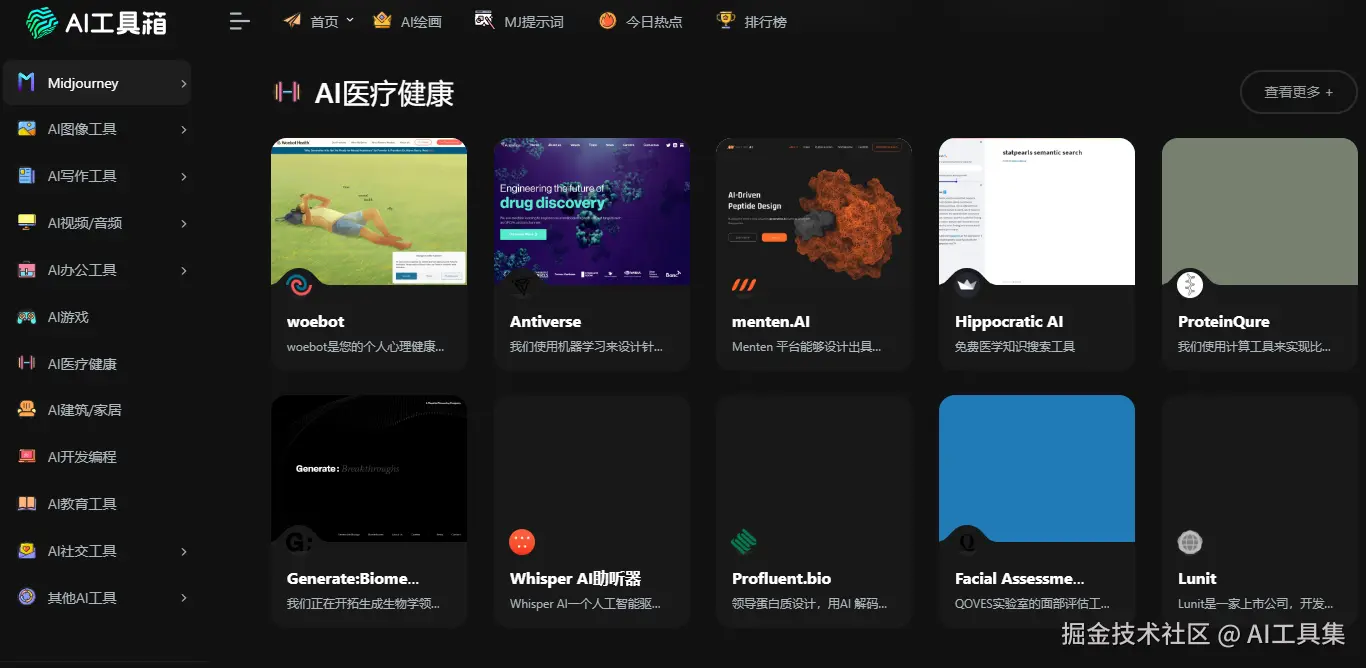This screenshot has width=1366, height=668.
Task: Open the Lunit title link
Action: (1197, 578)
